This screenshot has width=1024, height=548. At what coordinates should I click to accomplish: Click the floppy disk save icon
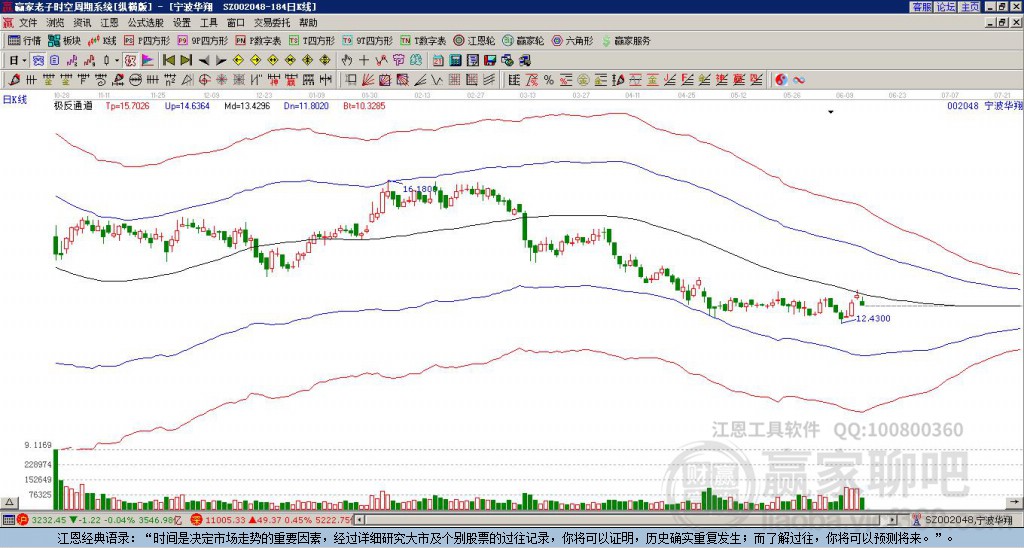[490, 61]
